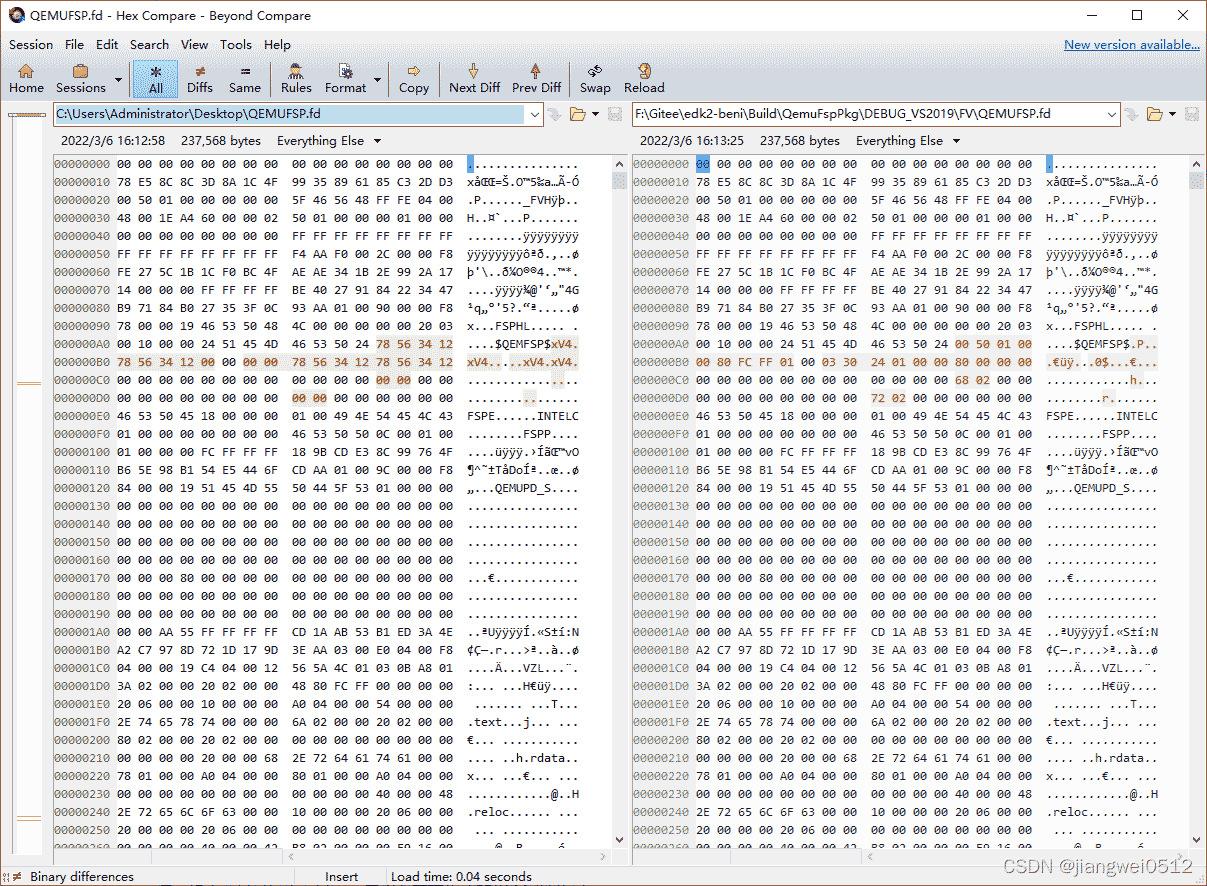Viewport: 1207px width, 886px height.
Task: Expand the right path history dropdown
Action: (x=1111, y=114)
